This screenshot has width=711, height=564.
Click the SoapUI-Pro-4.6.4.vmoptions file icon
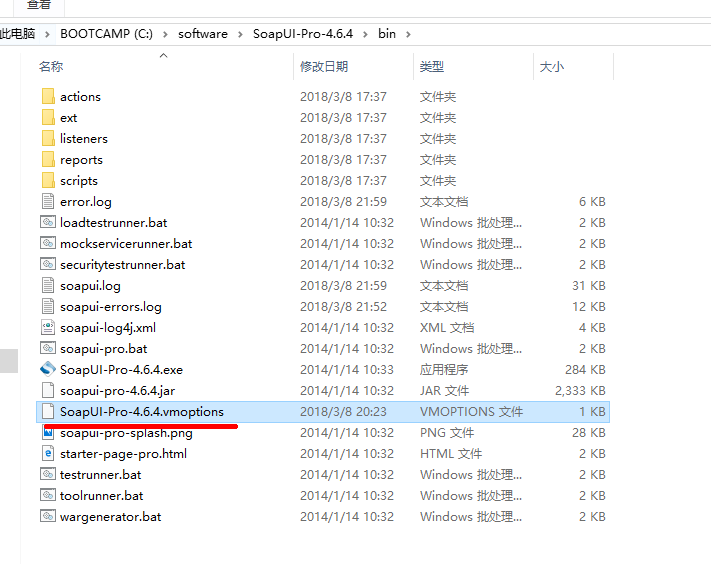(48, 412)
